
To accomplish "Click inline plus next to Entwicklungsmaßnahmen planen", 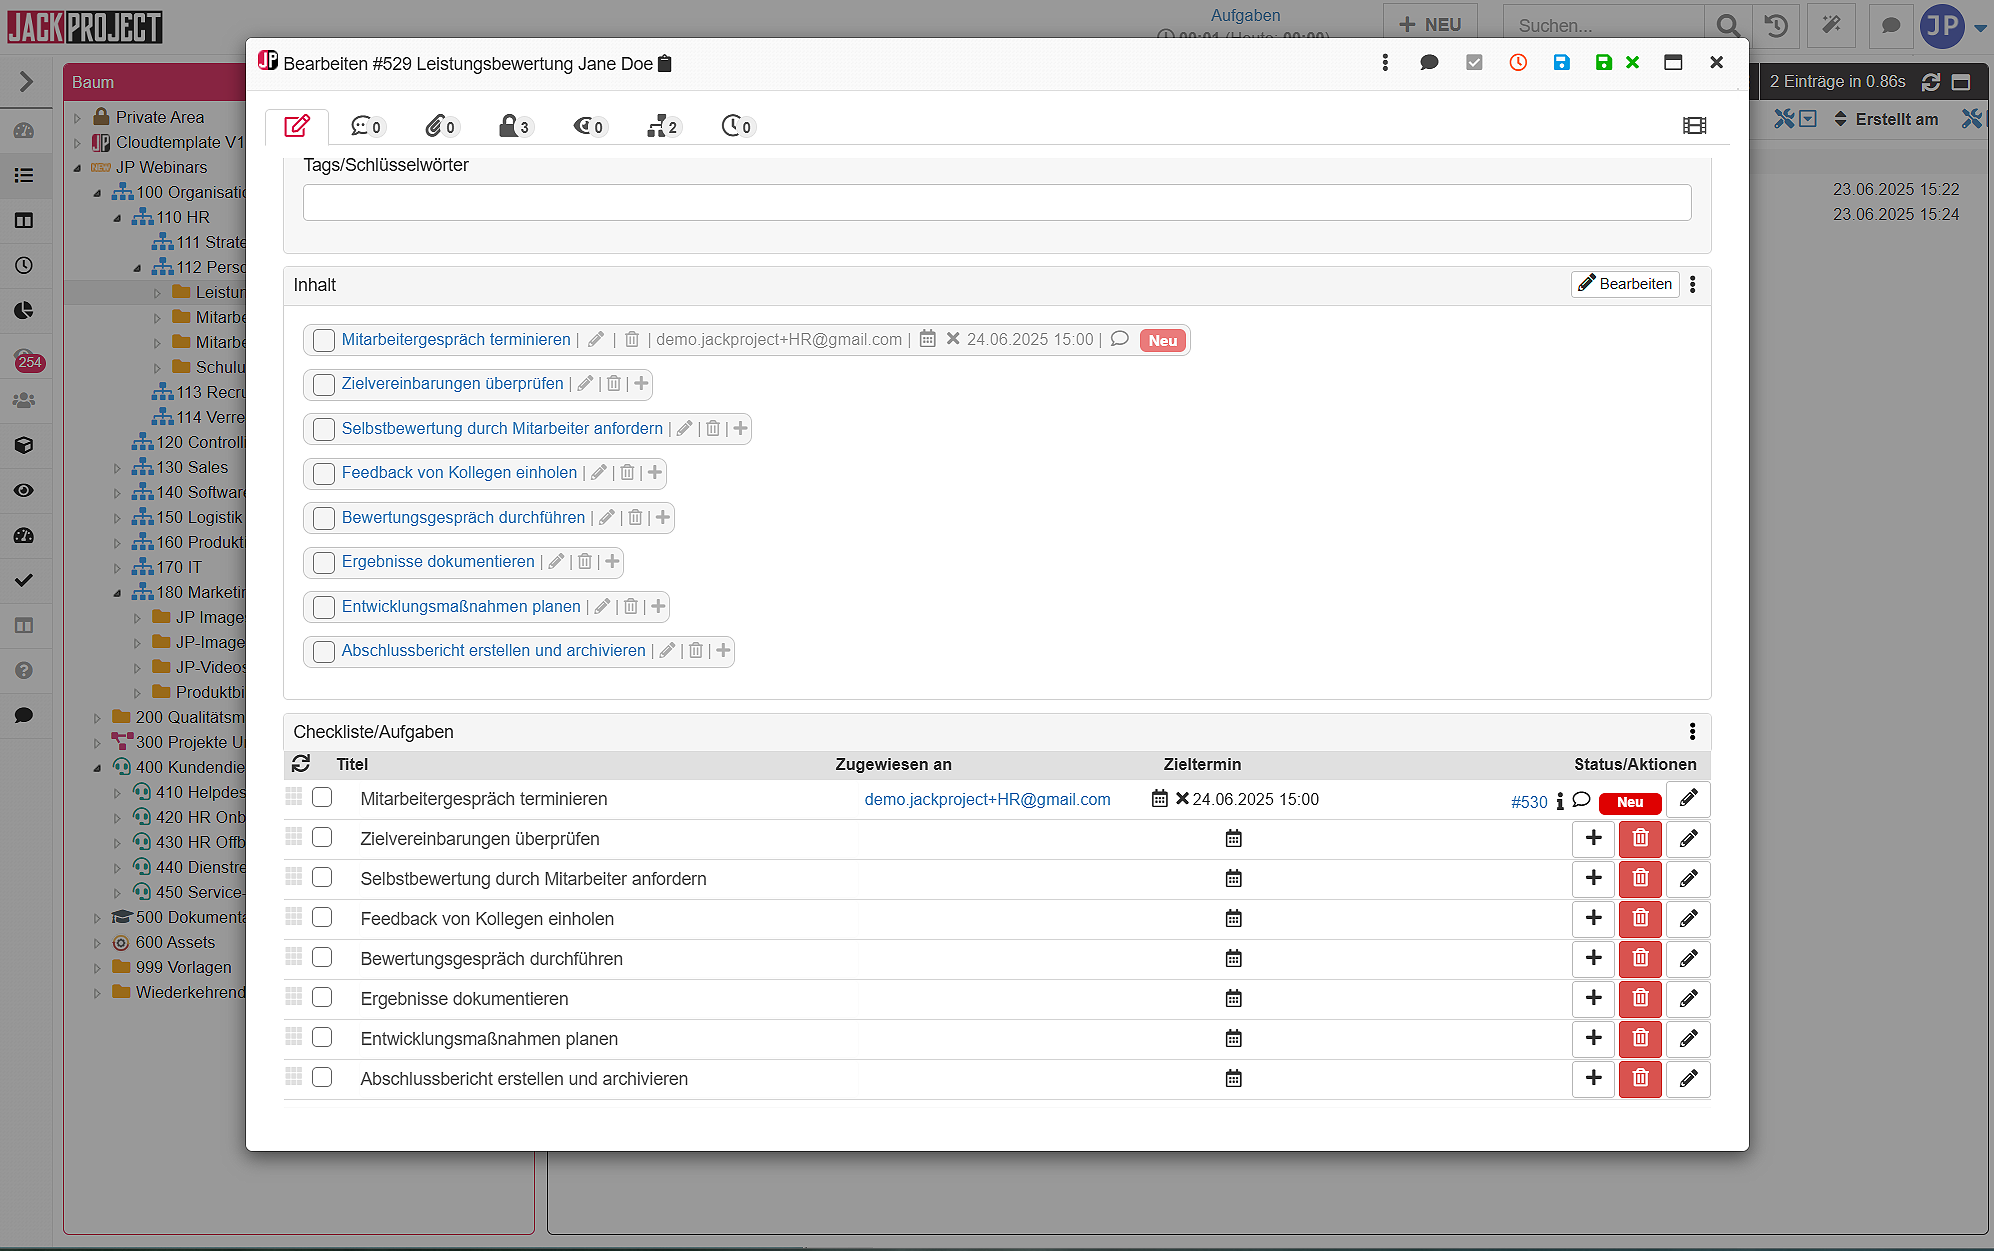I will coord(658,606).
